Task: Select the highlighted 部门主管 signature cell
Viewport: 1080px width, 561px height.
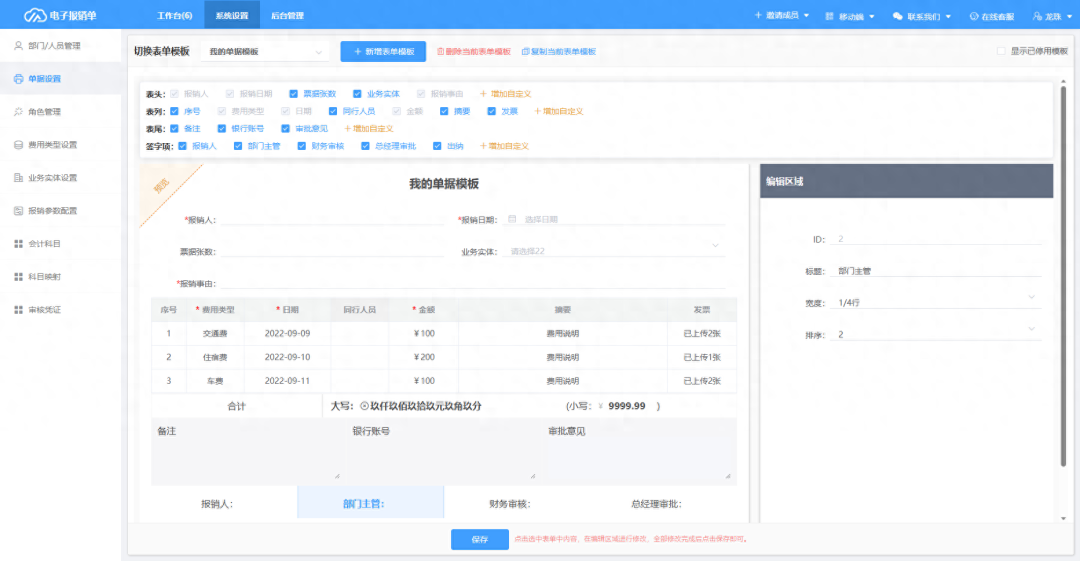Action: coord(371,502)
